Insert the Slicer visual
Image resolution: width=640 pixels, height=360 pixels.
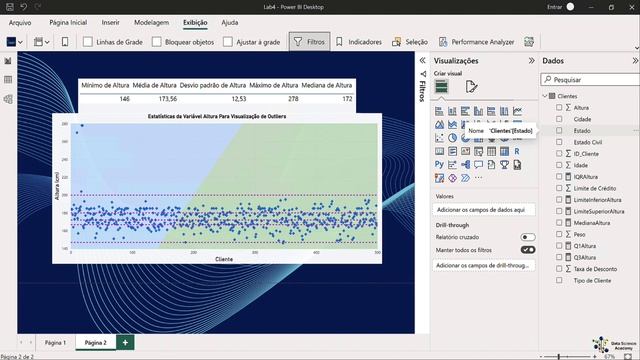pyautogui.click(x=478, y=151)
